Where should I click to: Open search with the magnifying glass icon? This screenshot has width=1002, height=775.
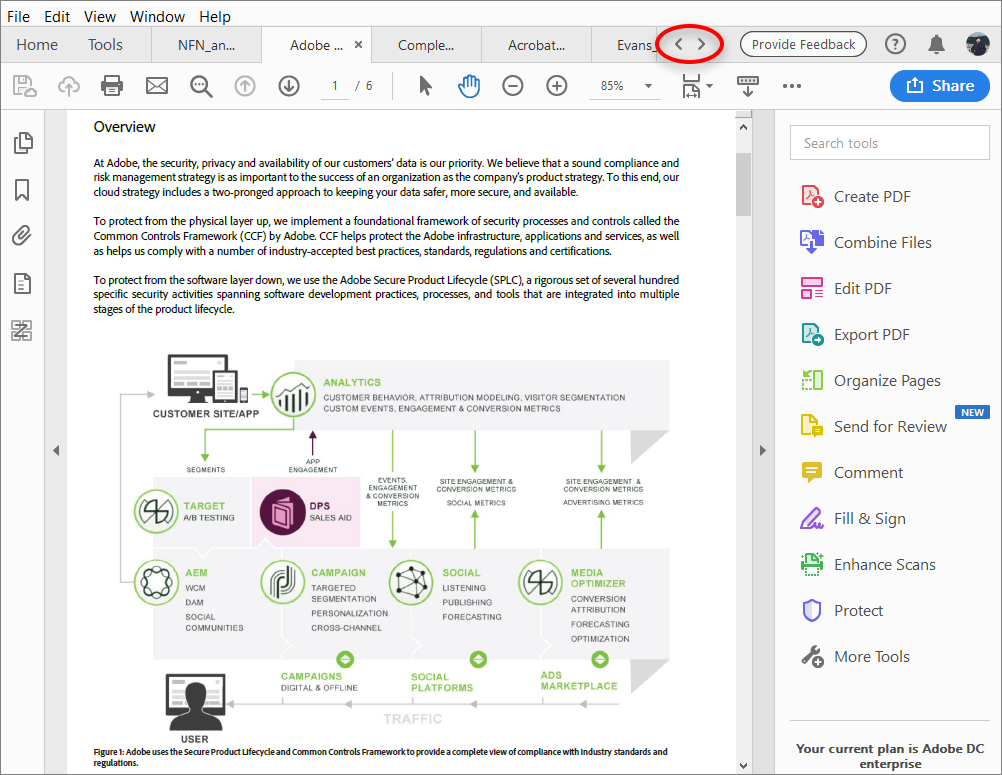[201, 86]
